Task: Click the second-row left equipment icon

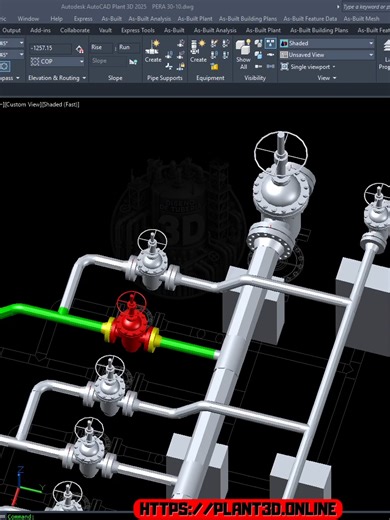Action: (x=214, y=55)
